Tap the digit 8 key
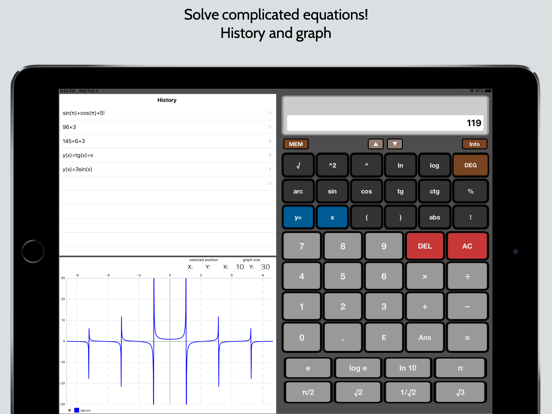The image size is (552, 414). tap(343, 246)
